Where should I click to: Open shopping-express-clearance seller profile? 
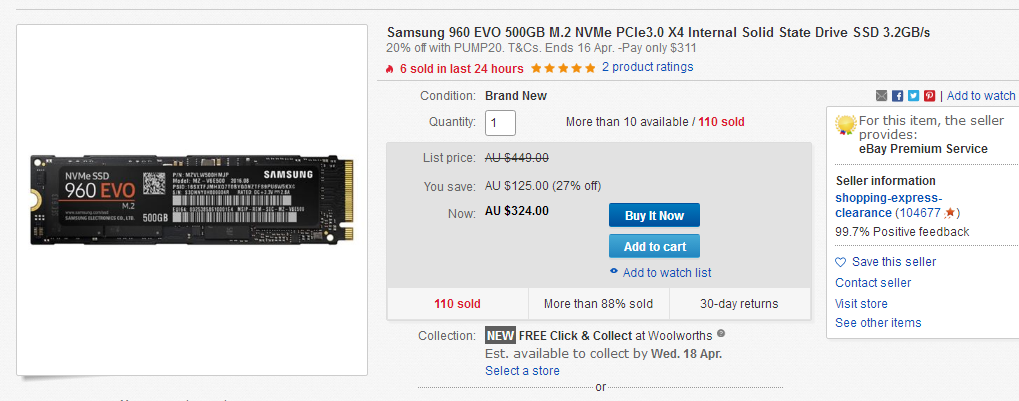point(888,205)
